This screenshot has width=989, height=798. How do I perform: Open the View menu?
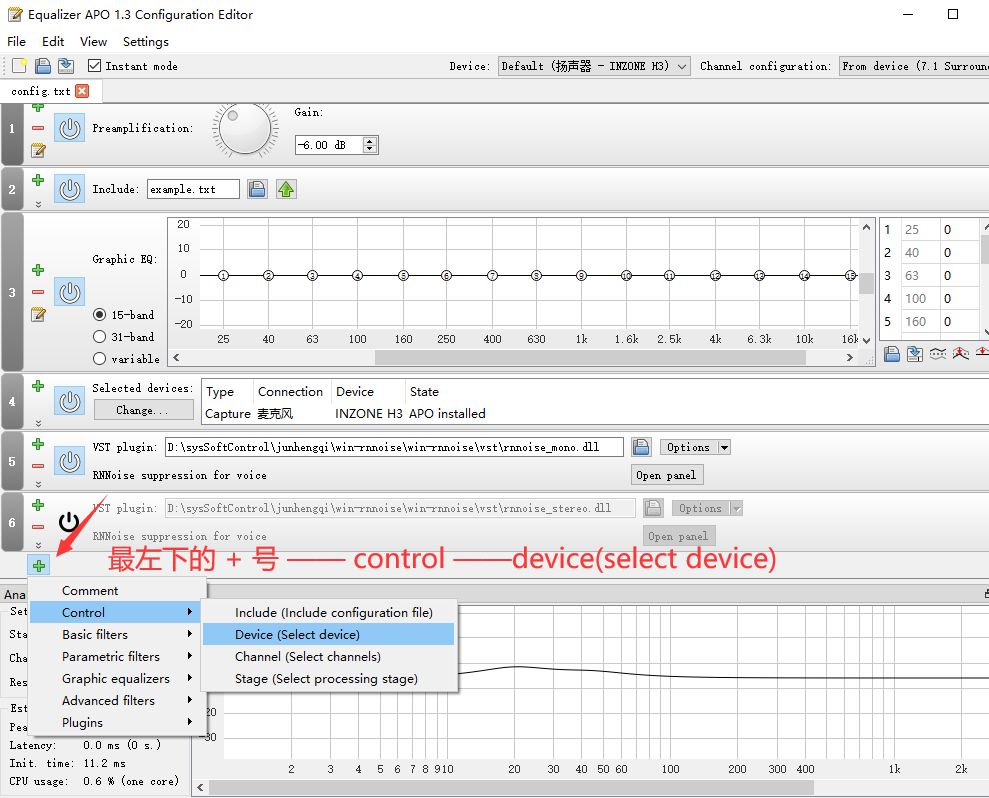[93, 42]
